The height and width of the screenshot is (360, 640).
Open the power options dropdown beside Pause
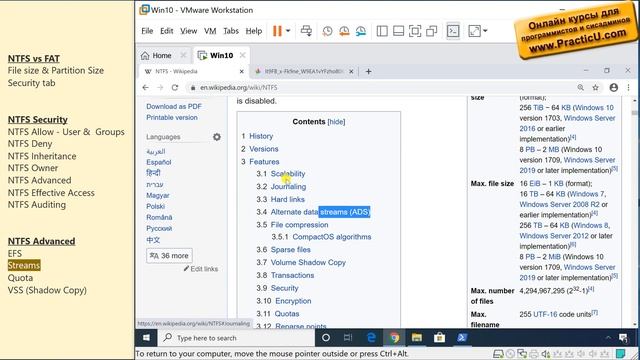(x=288, y=31)
